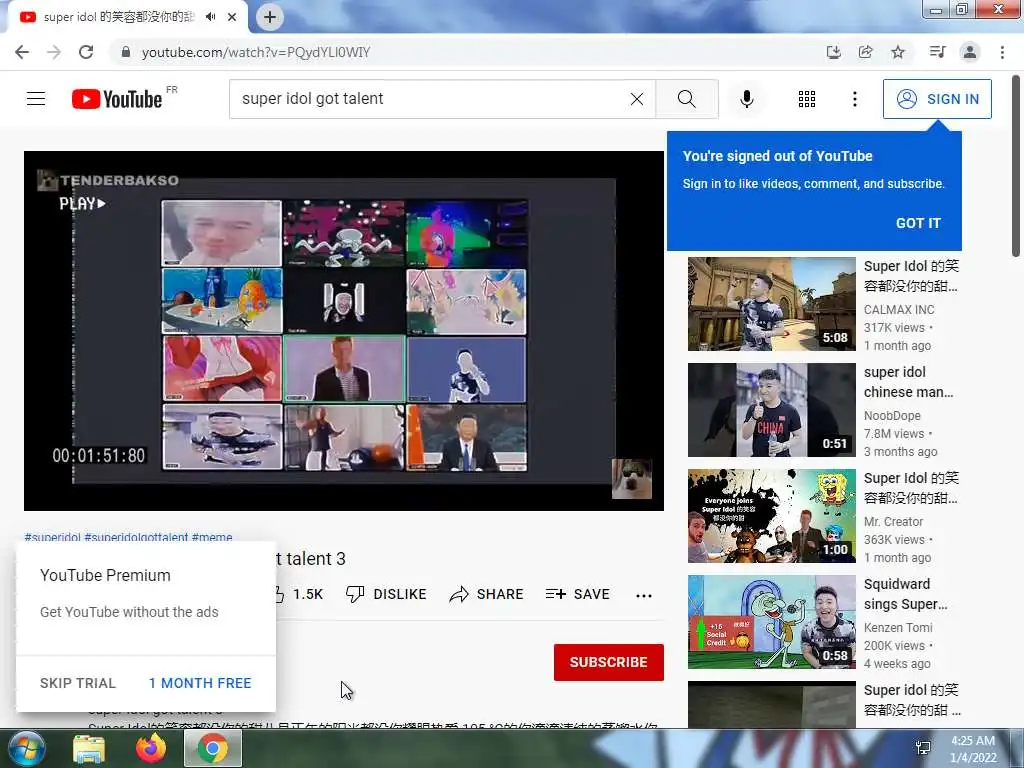Close the super idol browser tab
This screenshot has width=1024, height=768.
pyautogui.click(x=232, y=17)
